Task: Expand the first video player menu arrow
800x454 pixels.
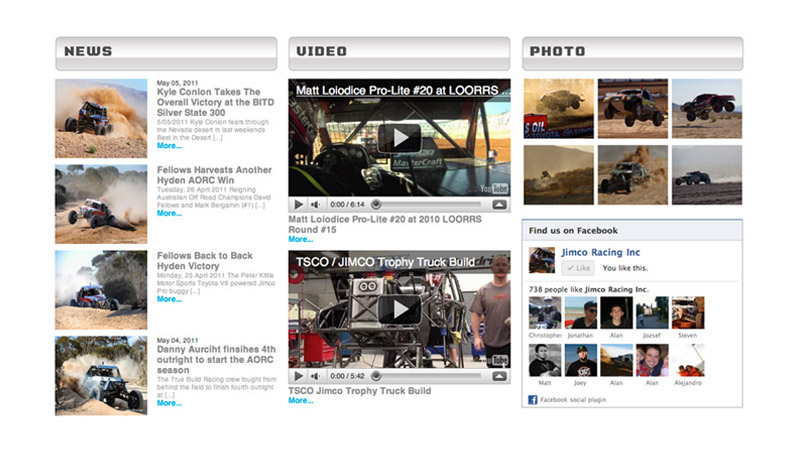Action: pos(499,204)
